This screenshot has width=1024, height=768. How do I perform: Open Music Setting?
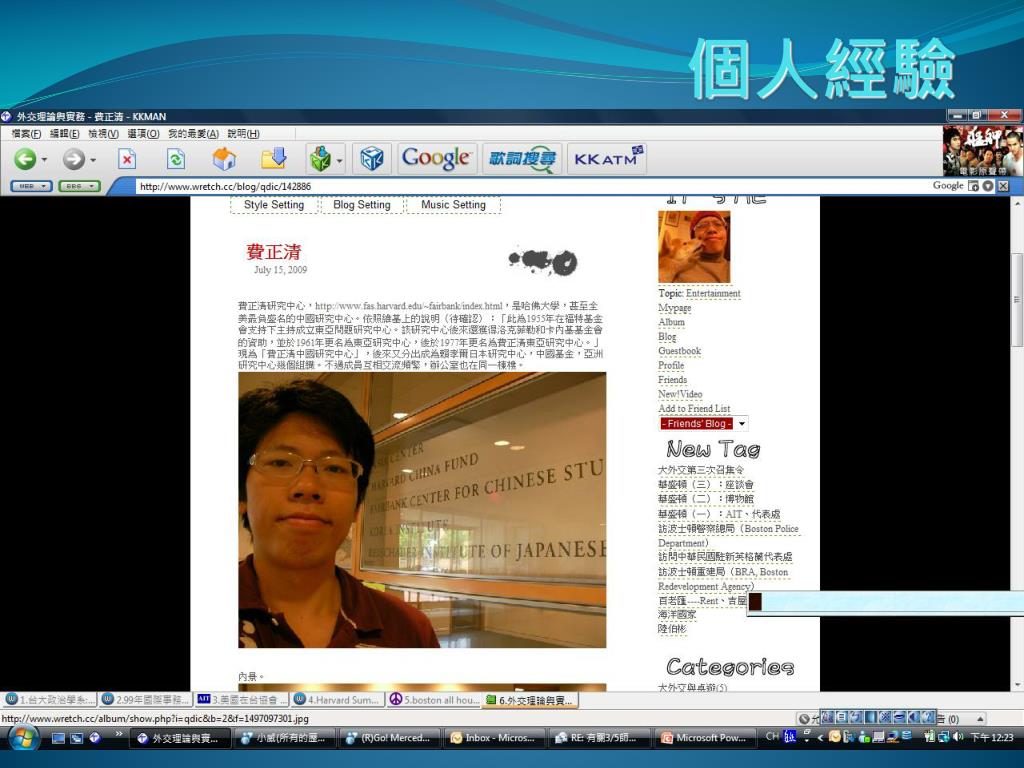point(453,204)
